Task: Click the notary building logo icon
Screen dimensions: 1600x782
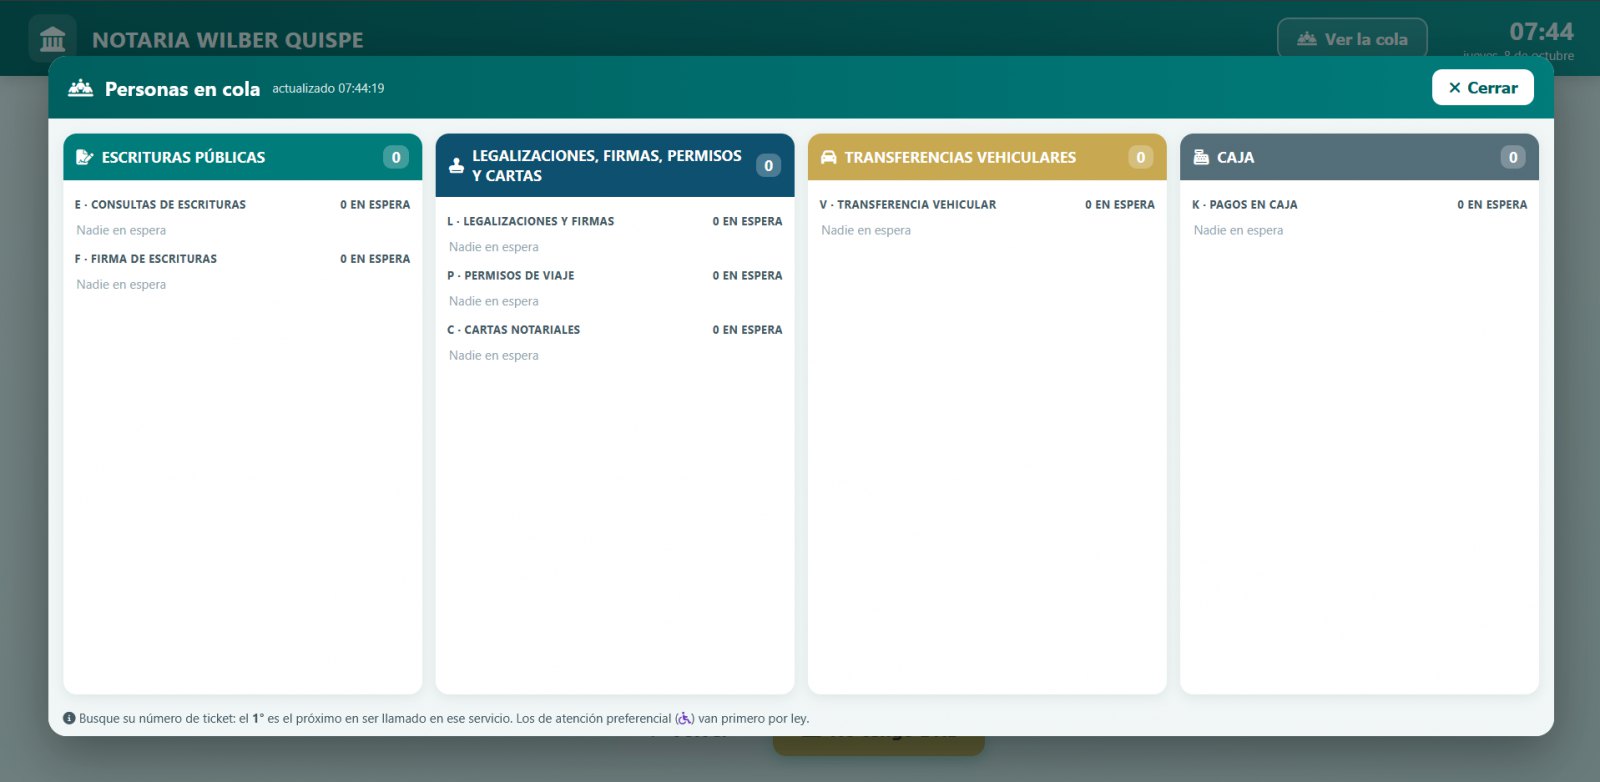Action: click(x=52, y=40)
